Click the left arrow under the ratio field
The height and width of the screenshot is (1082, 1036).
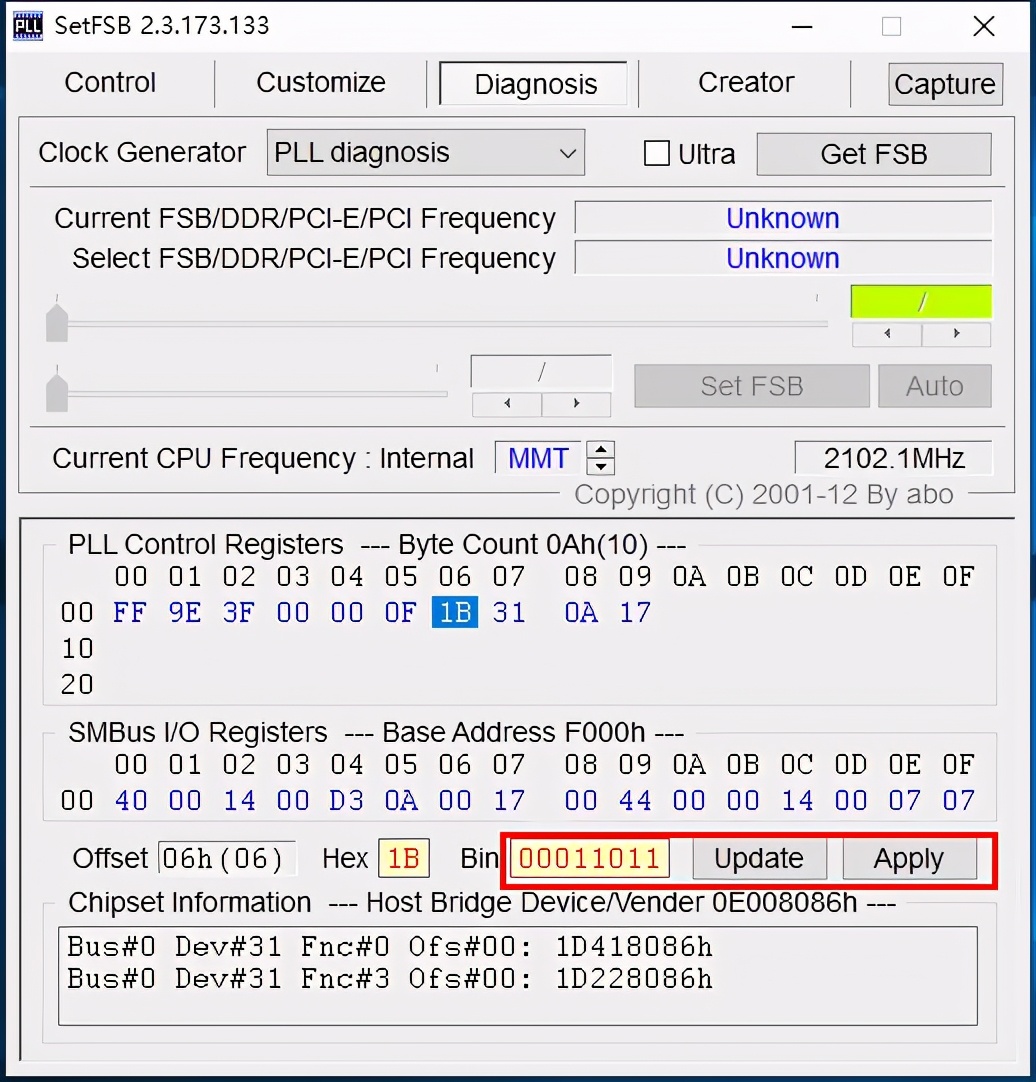(x=505, y=404)
